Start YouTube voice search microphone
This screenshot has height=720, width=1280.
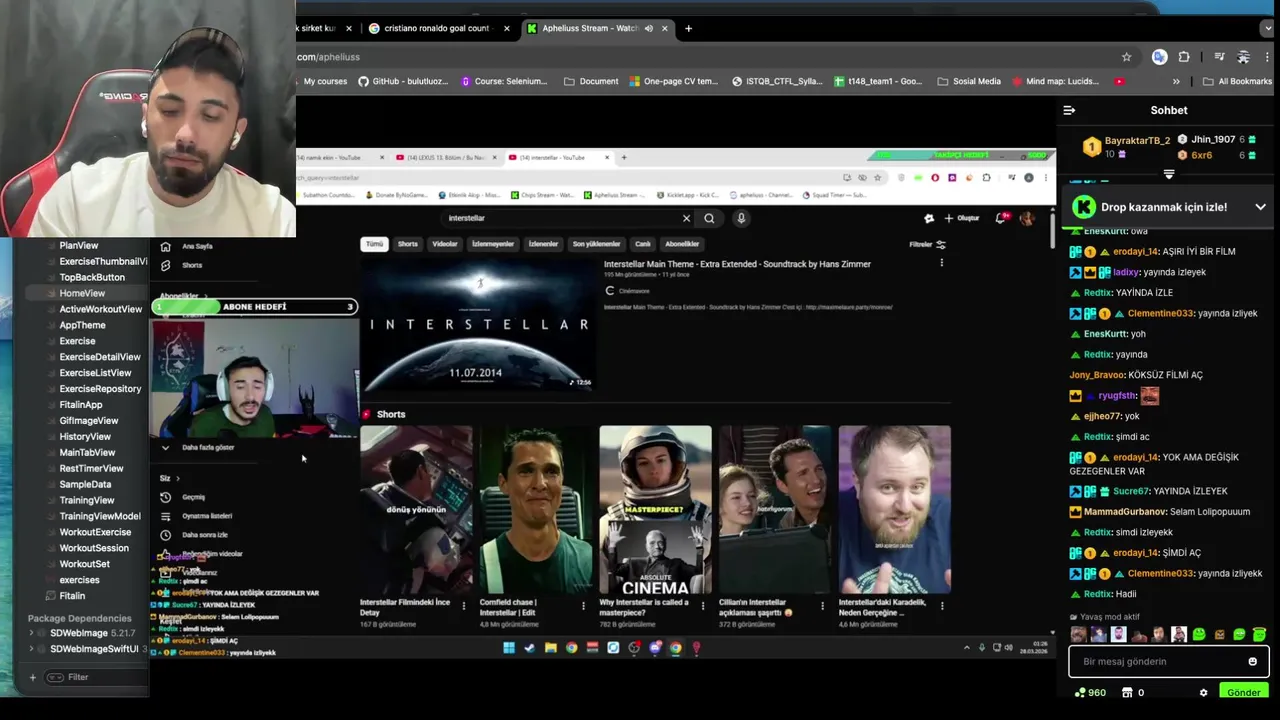pyautogui.click(x=741, y=218)
